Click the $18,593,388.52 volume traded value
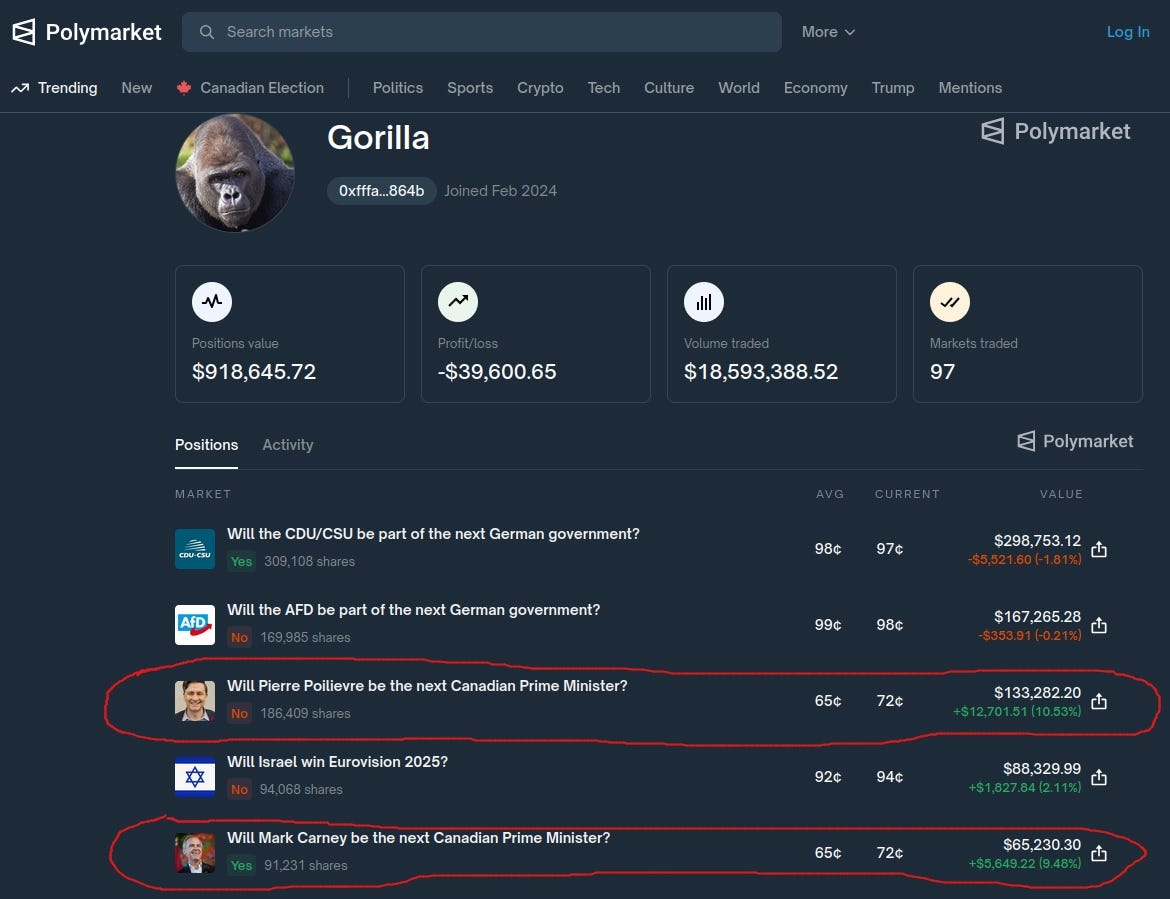Image resolution: width=1170 pixels, height=899 pixels. click(761, 372)
